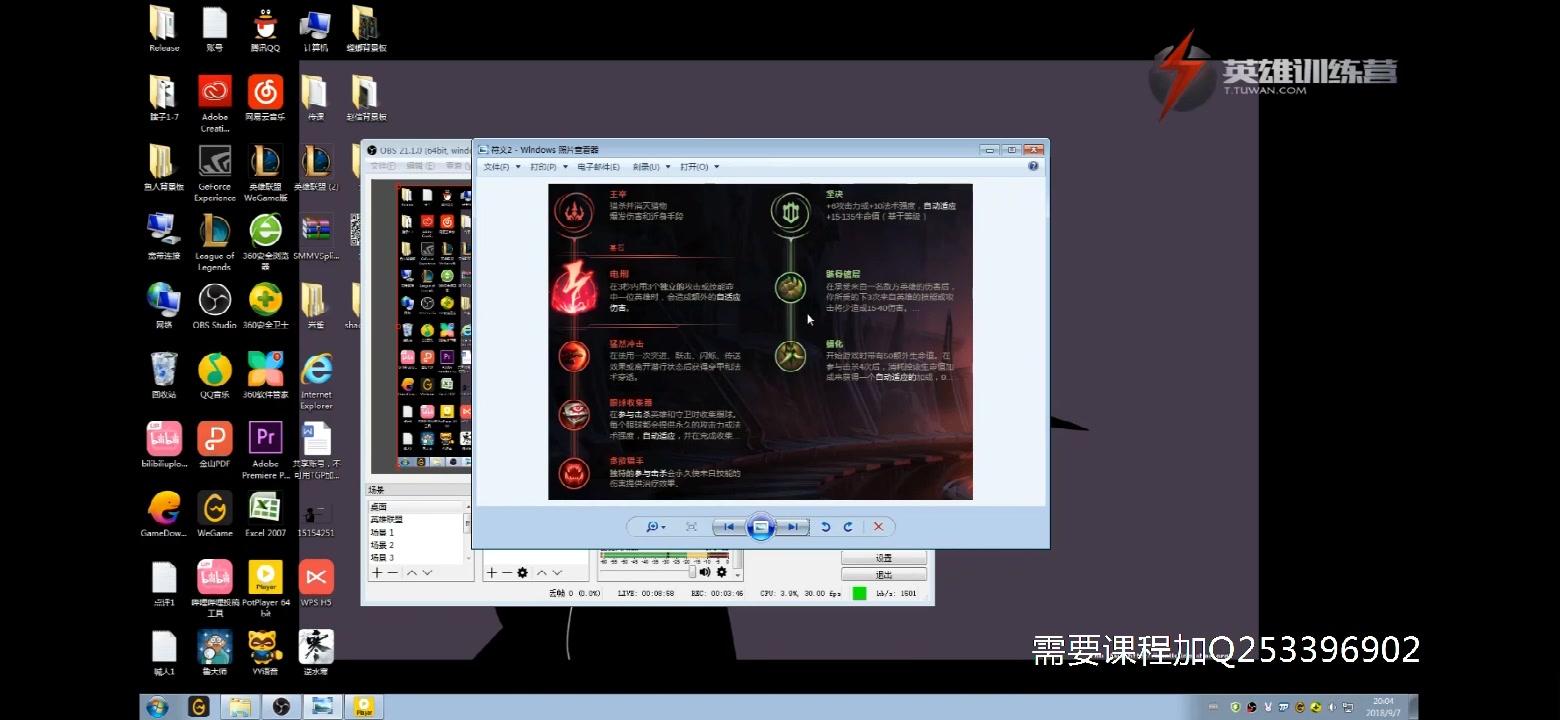Open the 文件 menu in OBS window
This screenshot has height=720, width=1560.
pos(383,166)
